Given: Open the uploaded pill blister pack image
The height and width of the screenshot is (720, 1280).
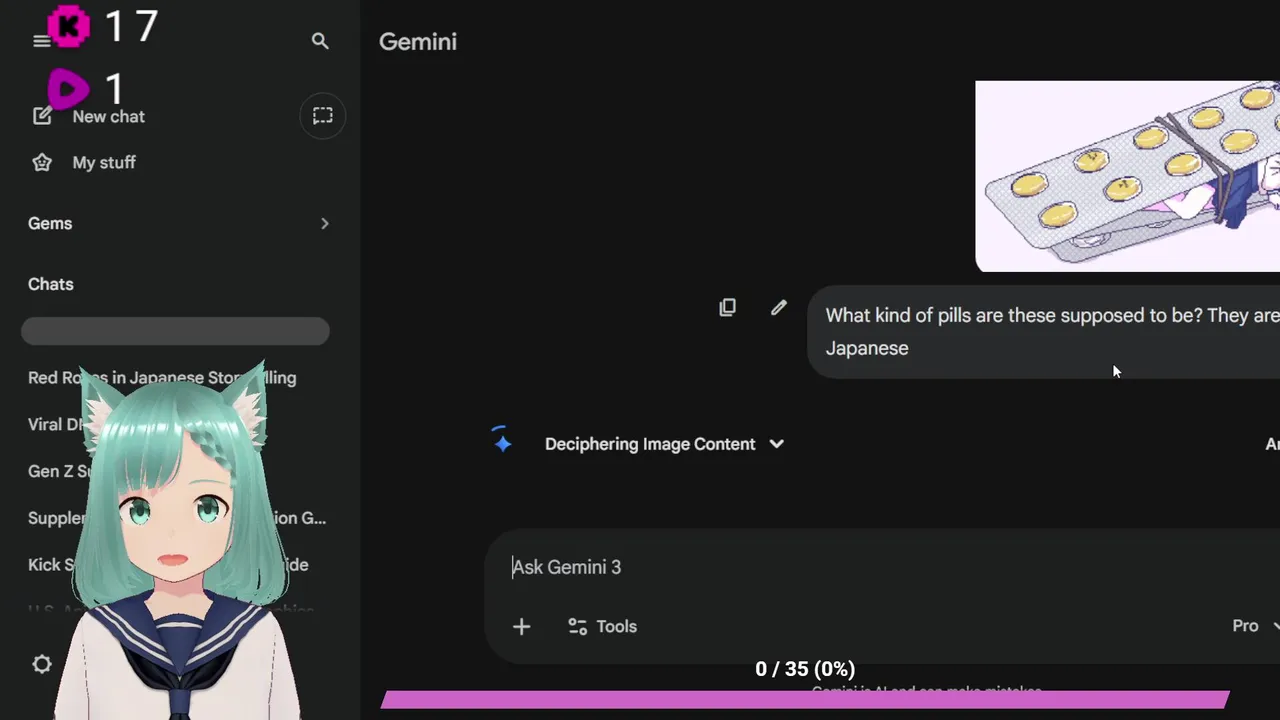Looking at the screenshot, I should (1127, 176).
